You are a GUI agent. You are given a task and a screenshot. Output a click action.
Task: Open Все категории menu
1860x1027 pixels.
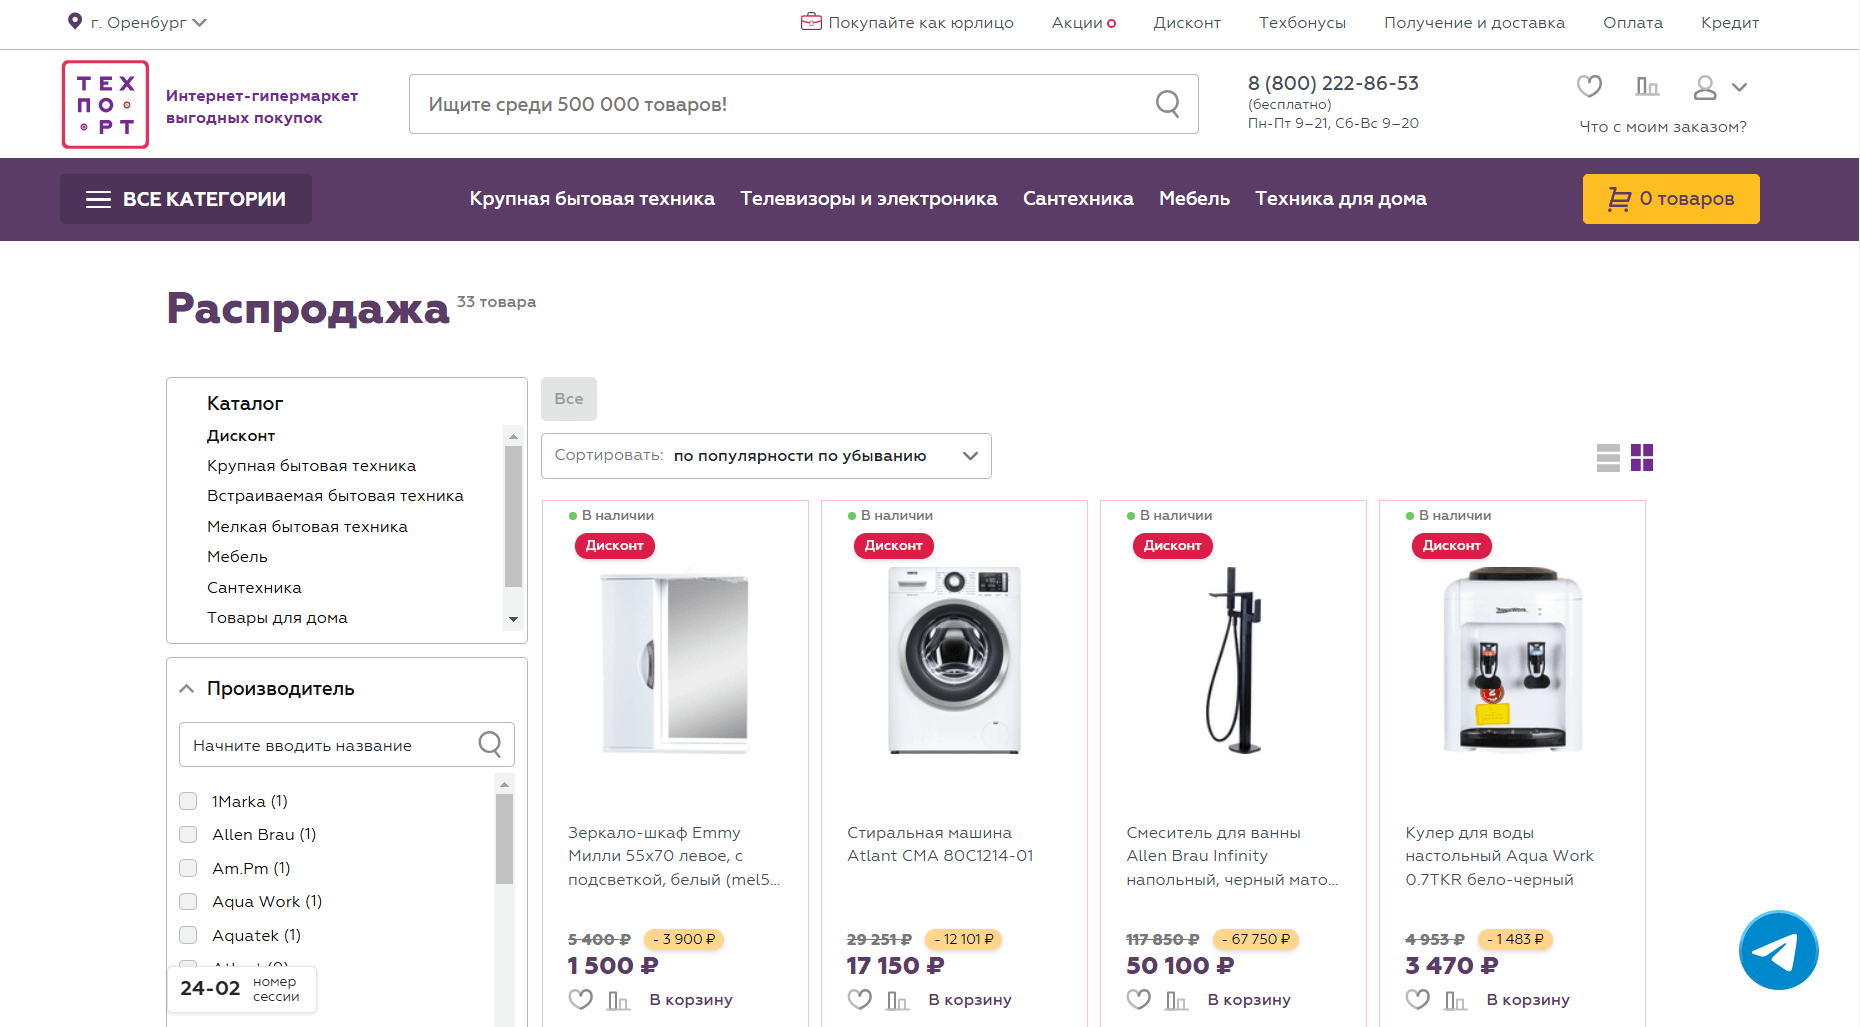[186, 199]
